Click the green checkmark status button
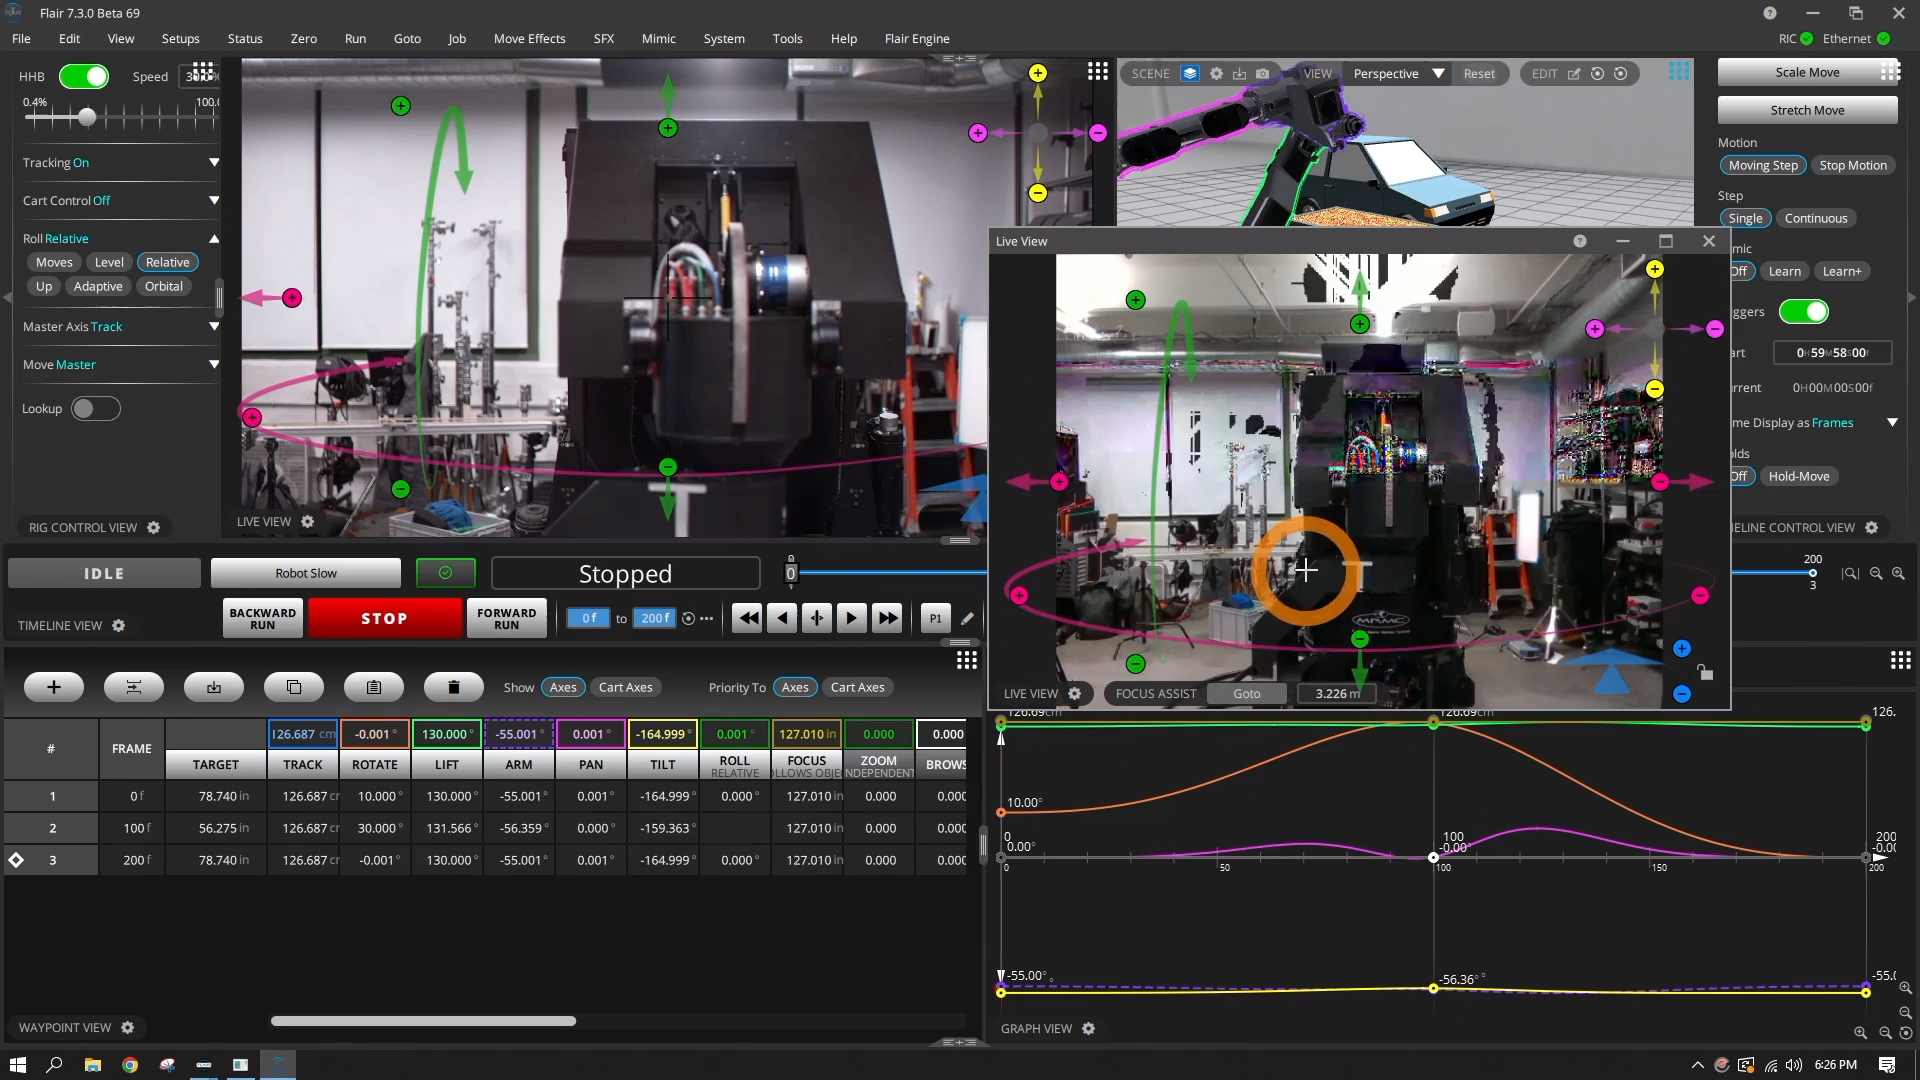 point(446,573)
